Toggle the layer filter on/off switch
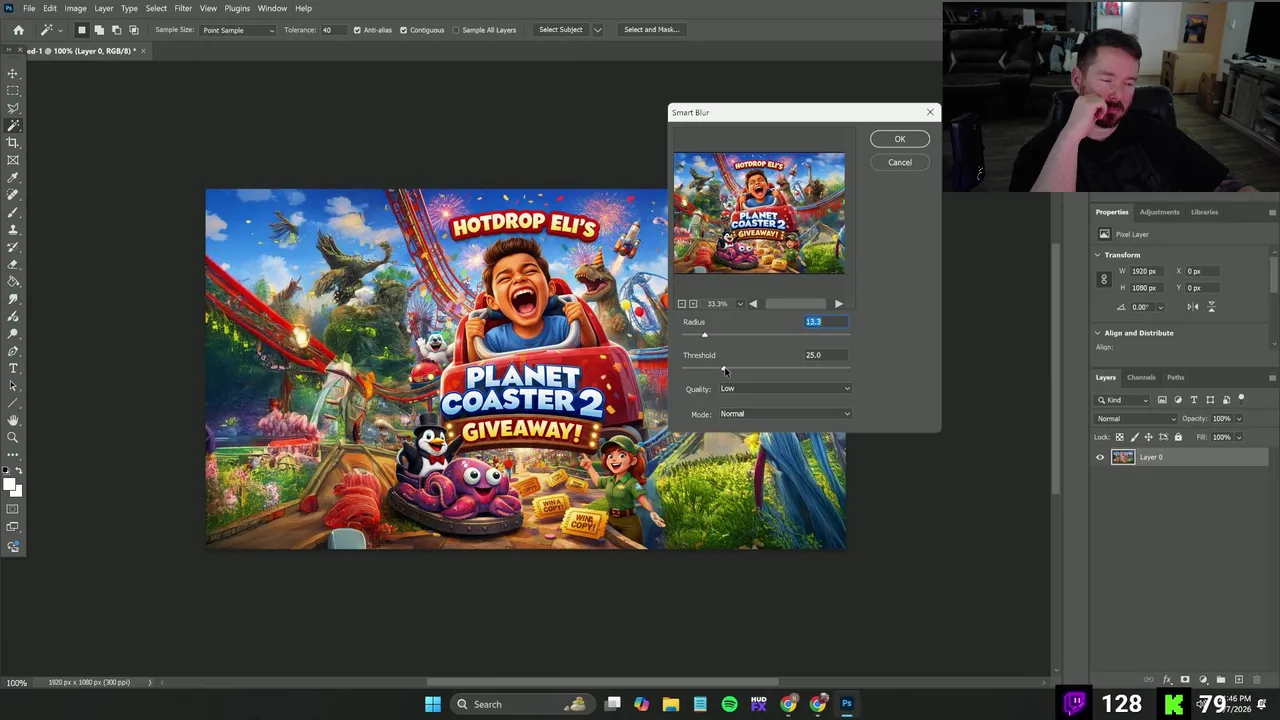The width and height of the screenshot is (1280, 720). tap(1241, 400)
